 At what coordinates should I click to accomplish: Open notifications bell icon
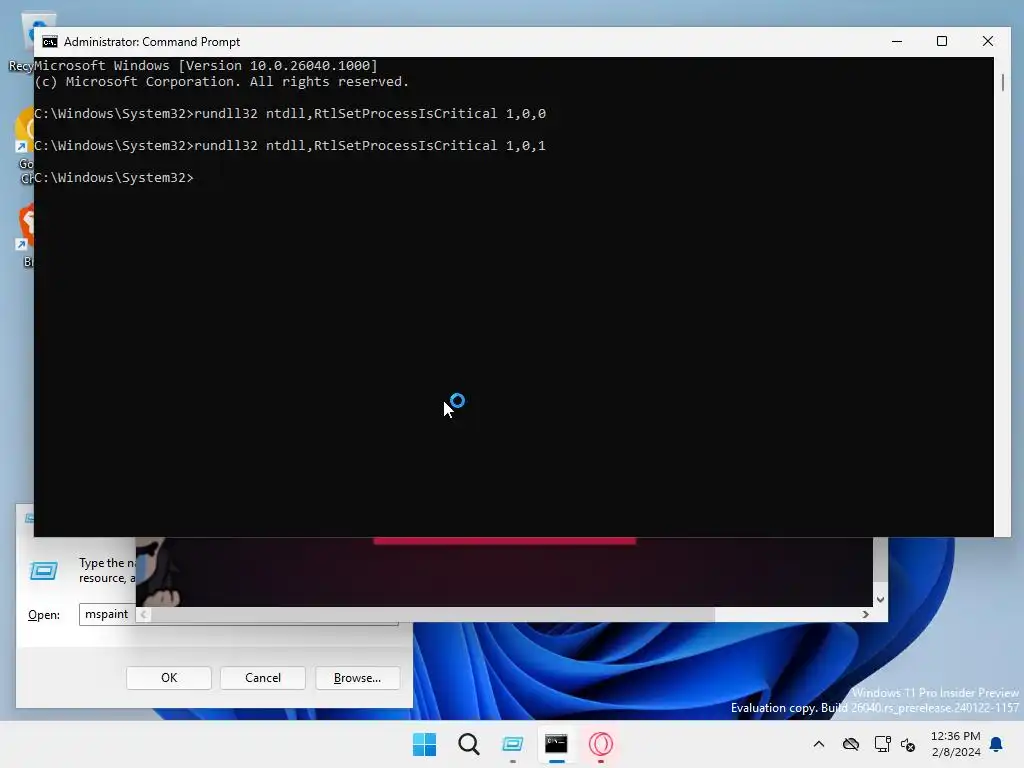point(997,744)
